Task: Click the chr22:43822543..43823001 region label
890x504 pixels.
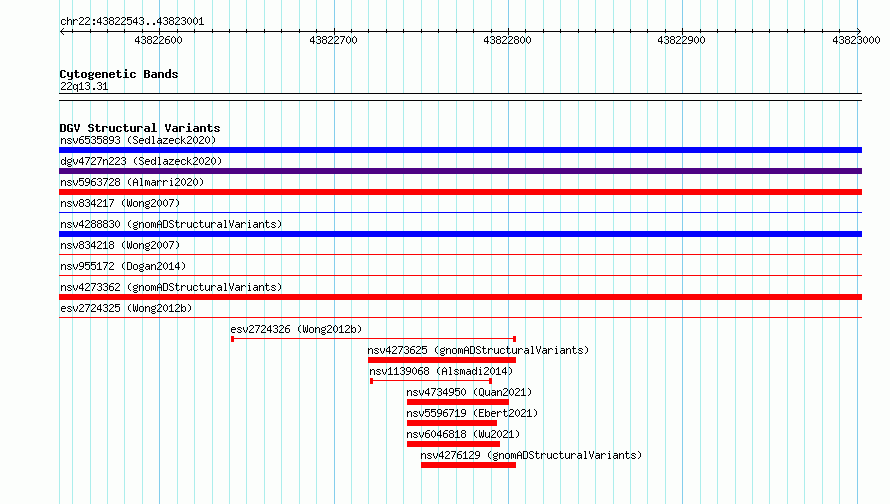Action: 132,21
